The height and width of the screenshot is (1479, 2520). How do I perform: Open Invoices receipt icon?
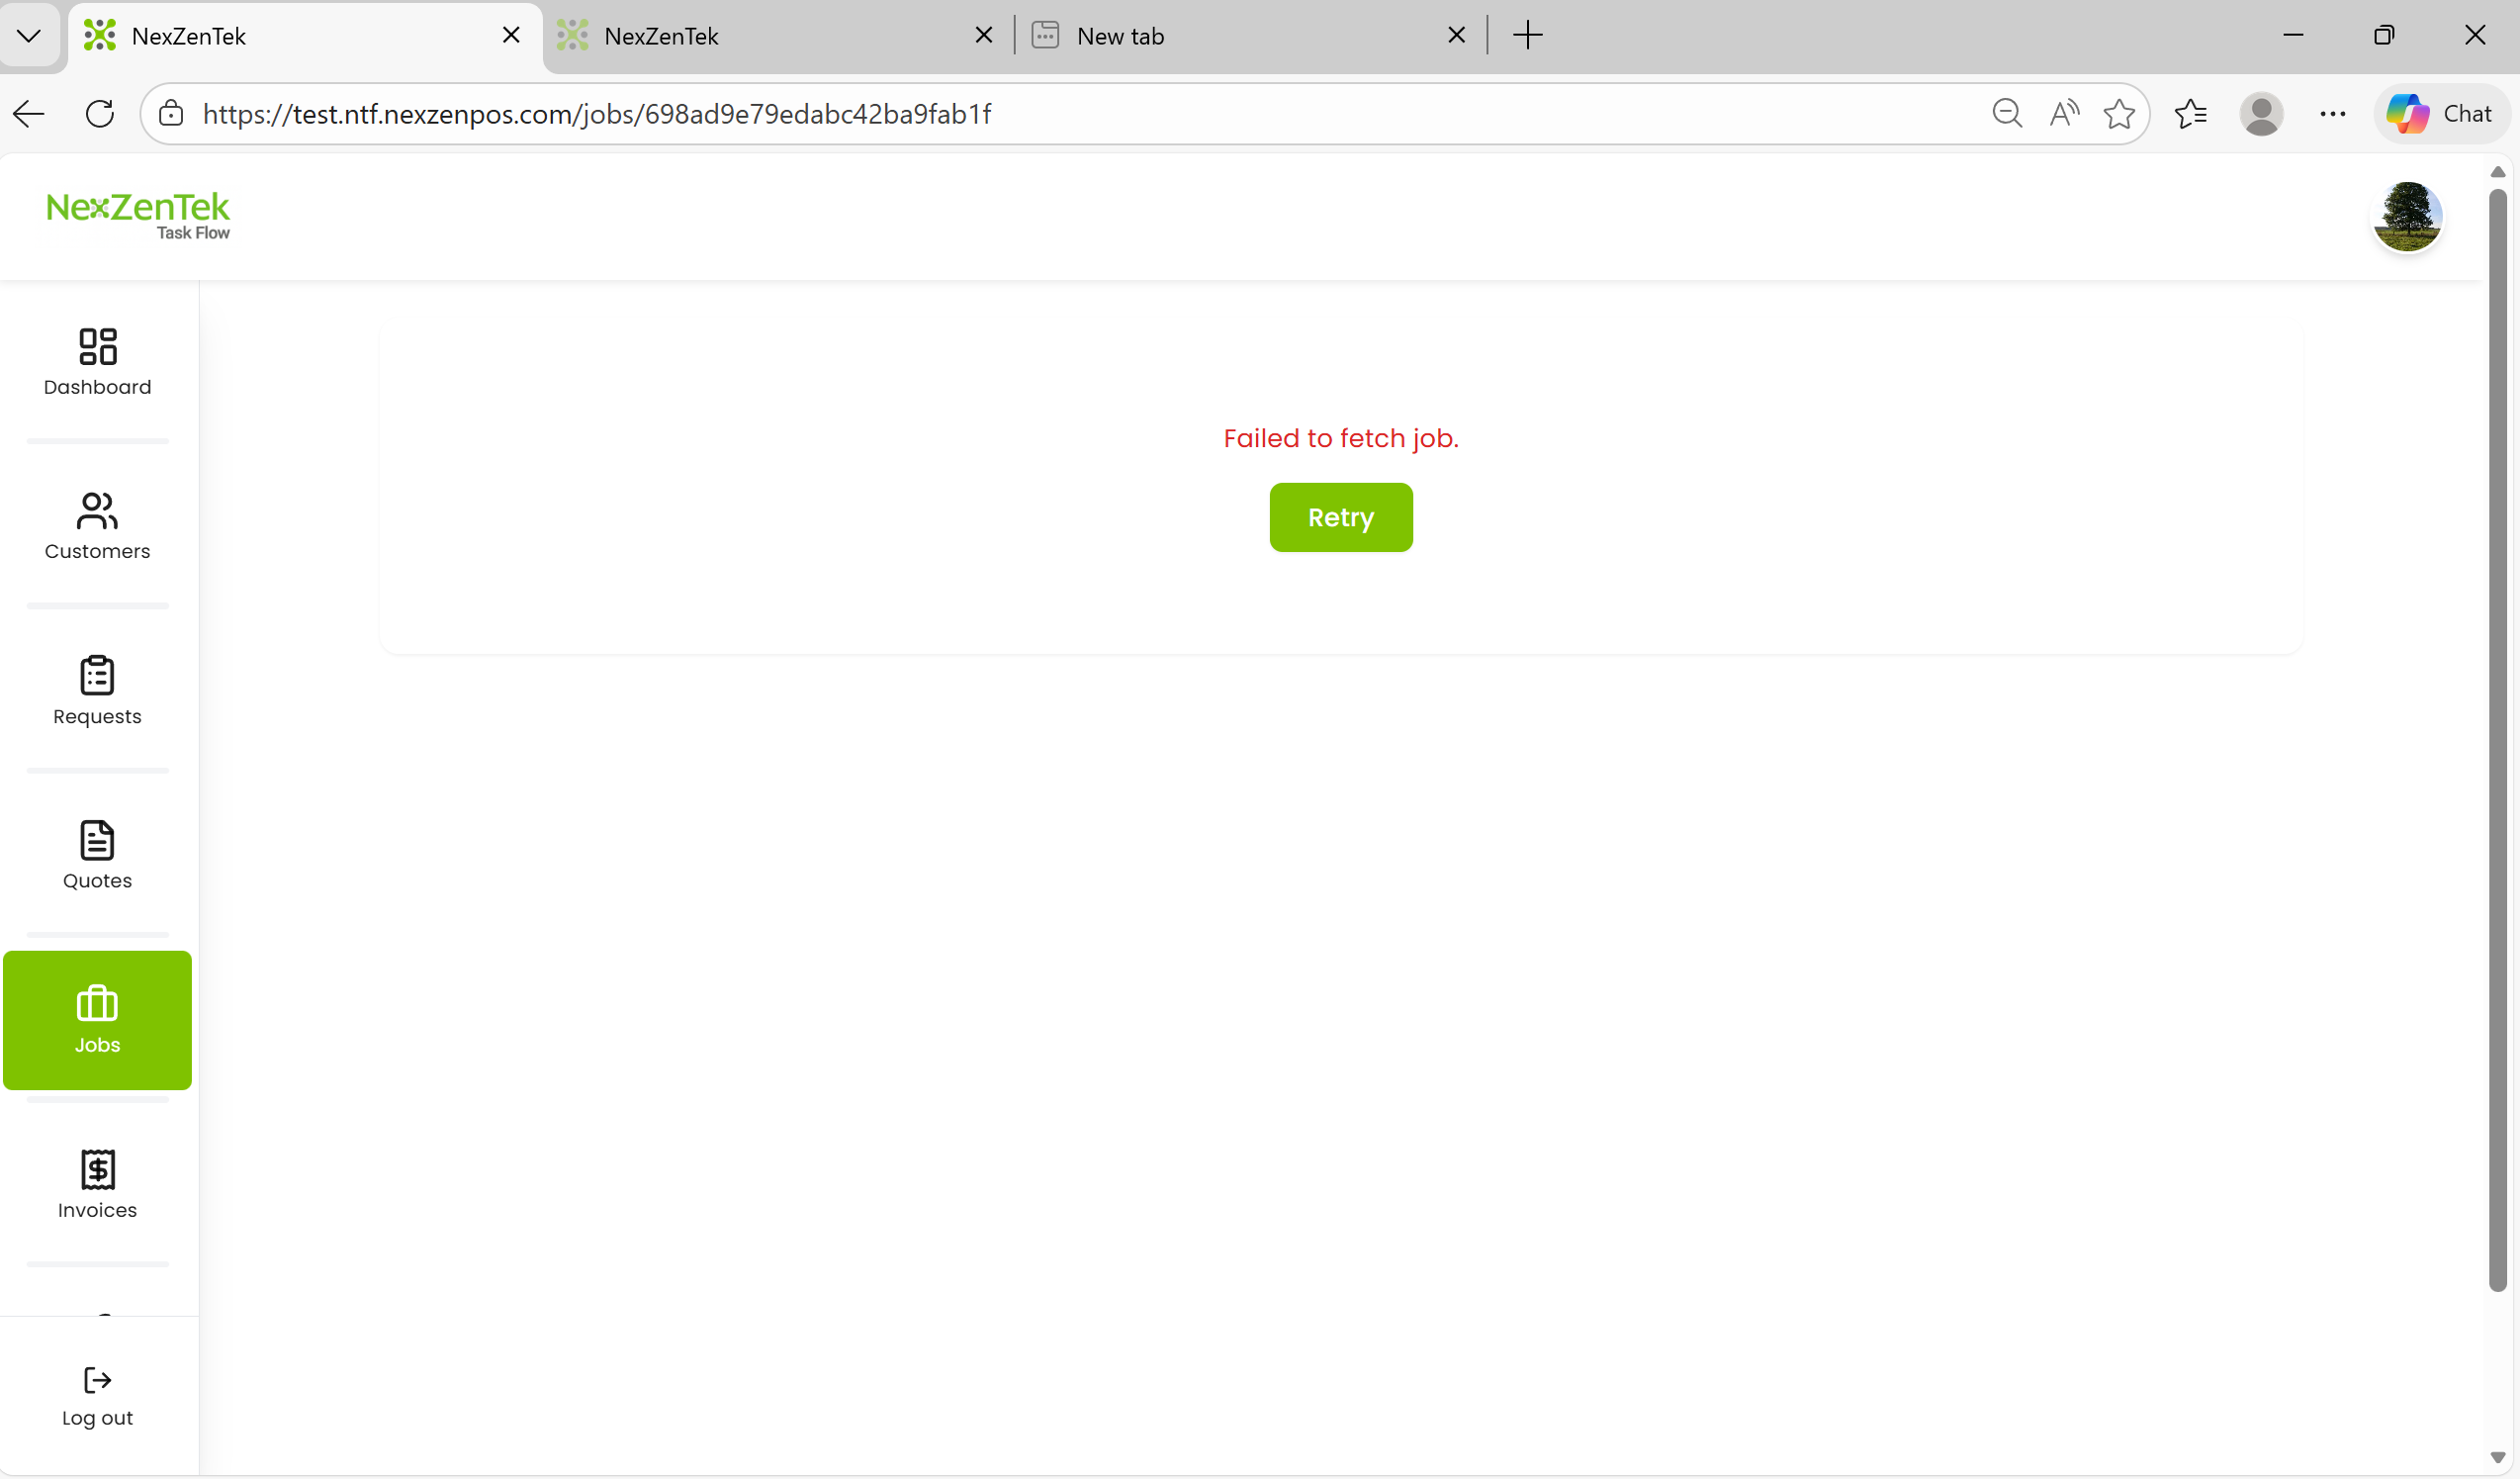point(97,1170)
